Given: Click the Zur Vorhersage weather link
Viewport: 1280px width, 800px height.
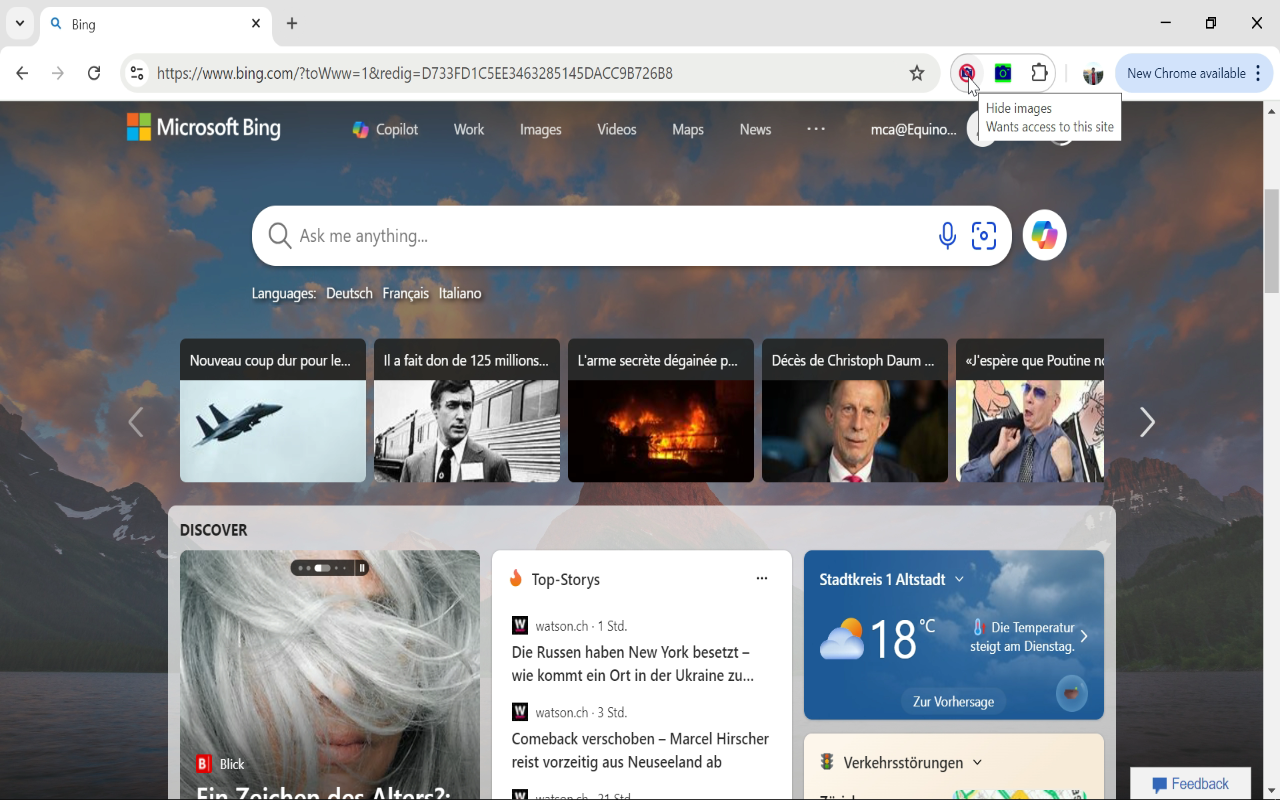Looking at the screenshot, I should point(951,700).
